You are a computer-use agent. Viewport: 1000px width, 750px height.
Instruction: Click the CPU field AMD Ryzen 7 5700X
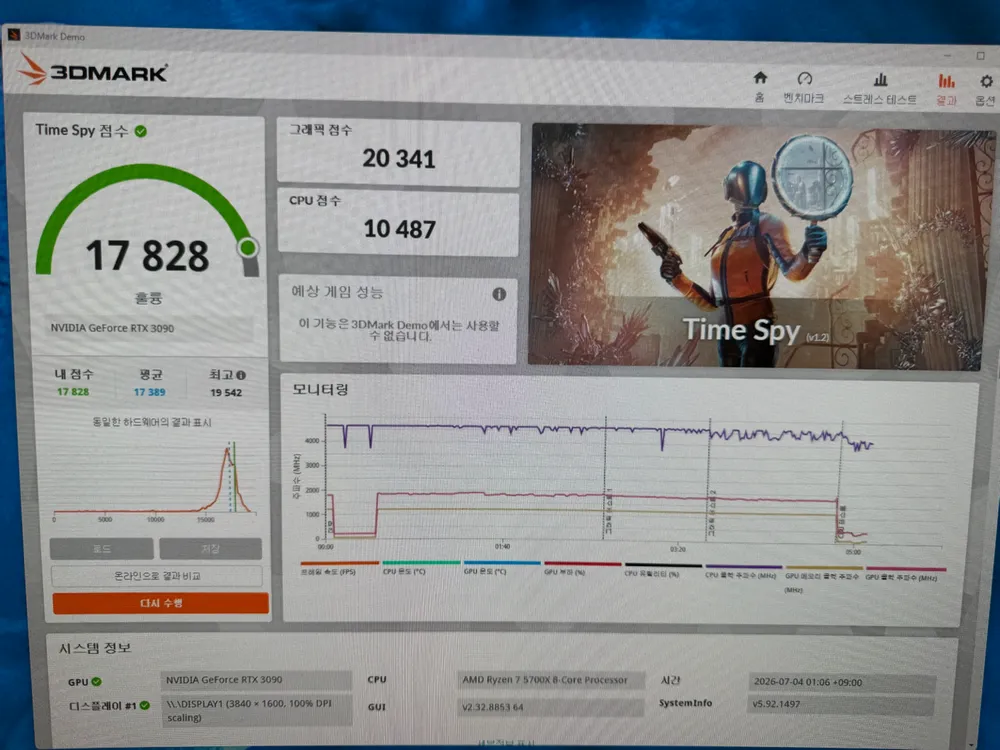click(x=551, y=680)
